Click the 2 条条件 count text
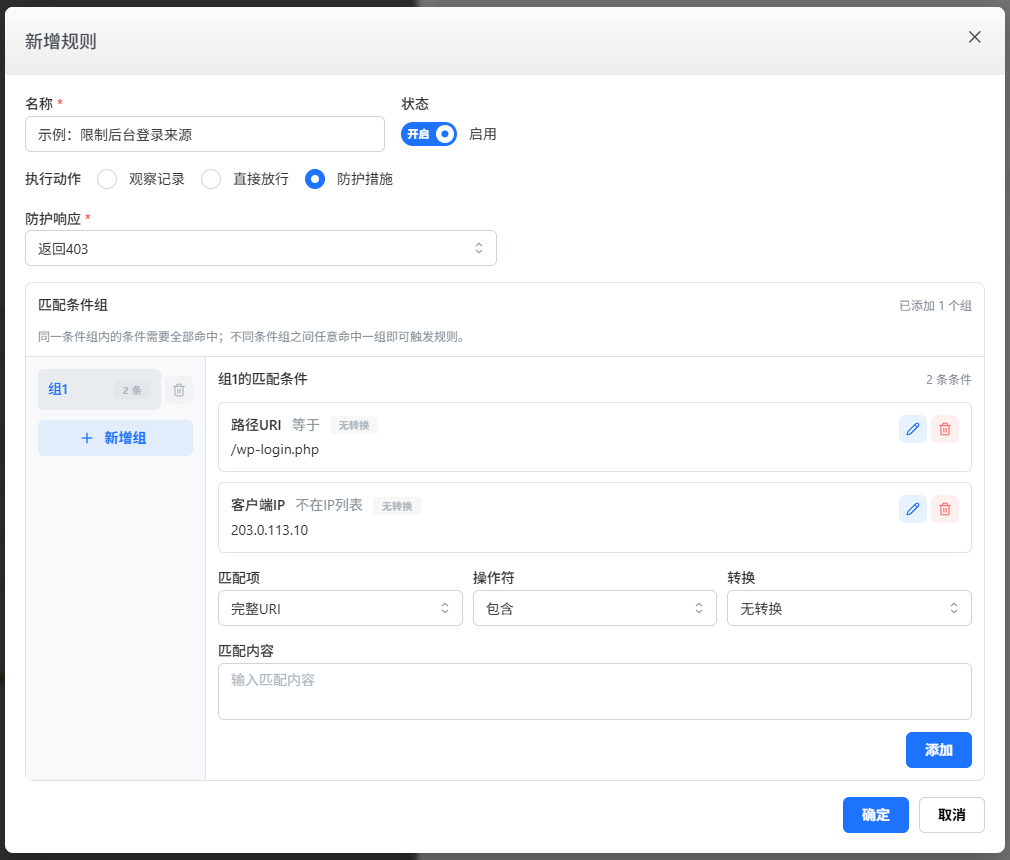1010x860 pixels. 949,379
